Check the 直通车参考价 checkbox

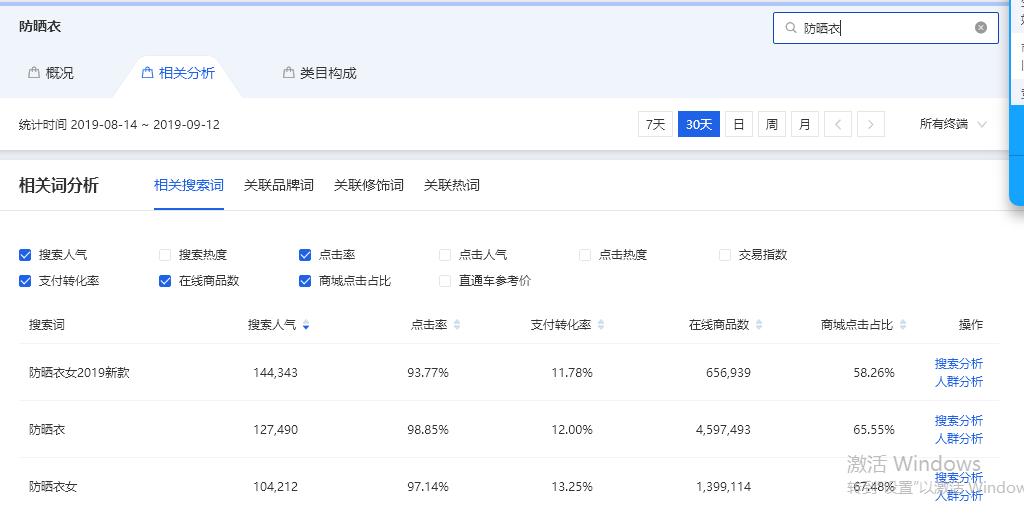[x=445, y=281]
